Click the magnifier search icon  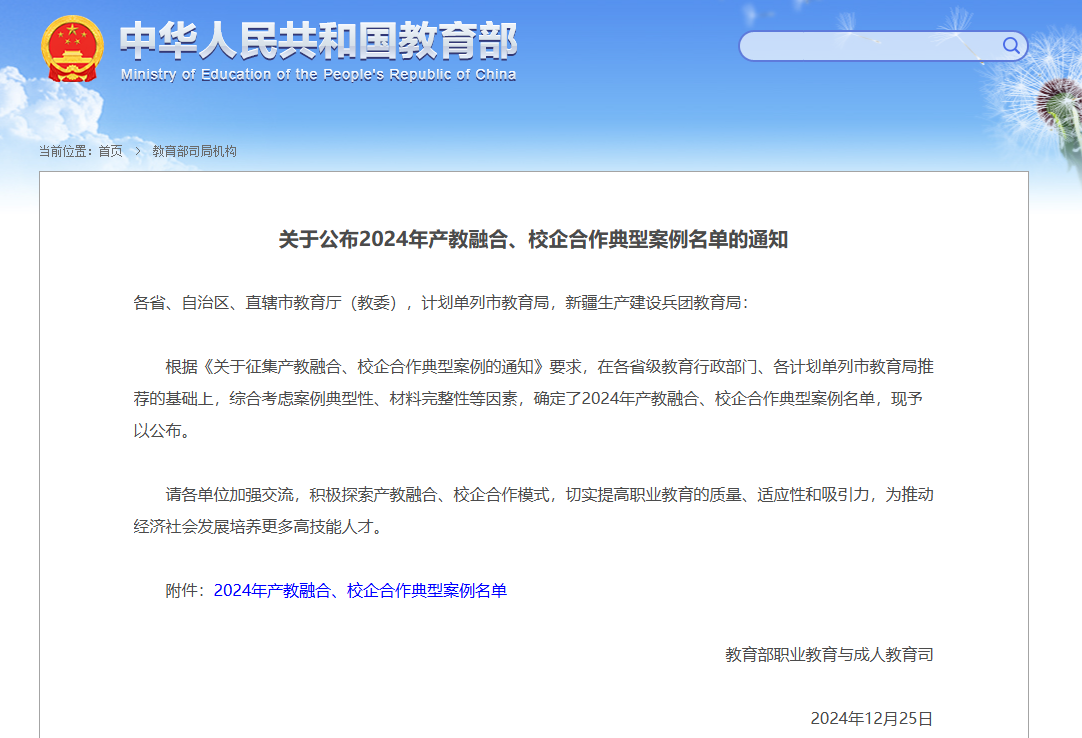point(1011,46)
